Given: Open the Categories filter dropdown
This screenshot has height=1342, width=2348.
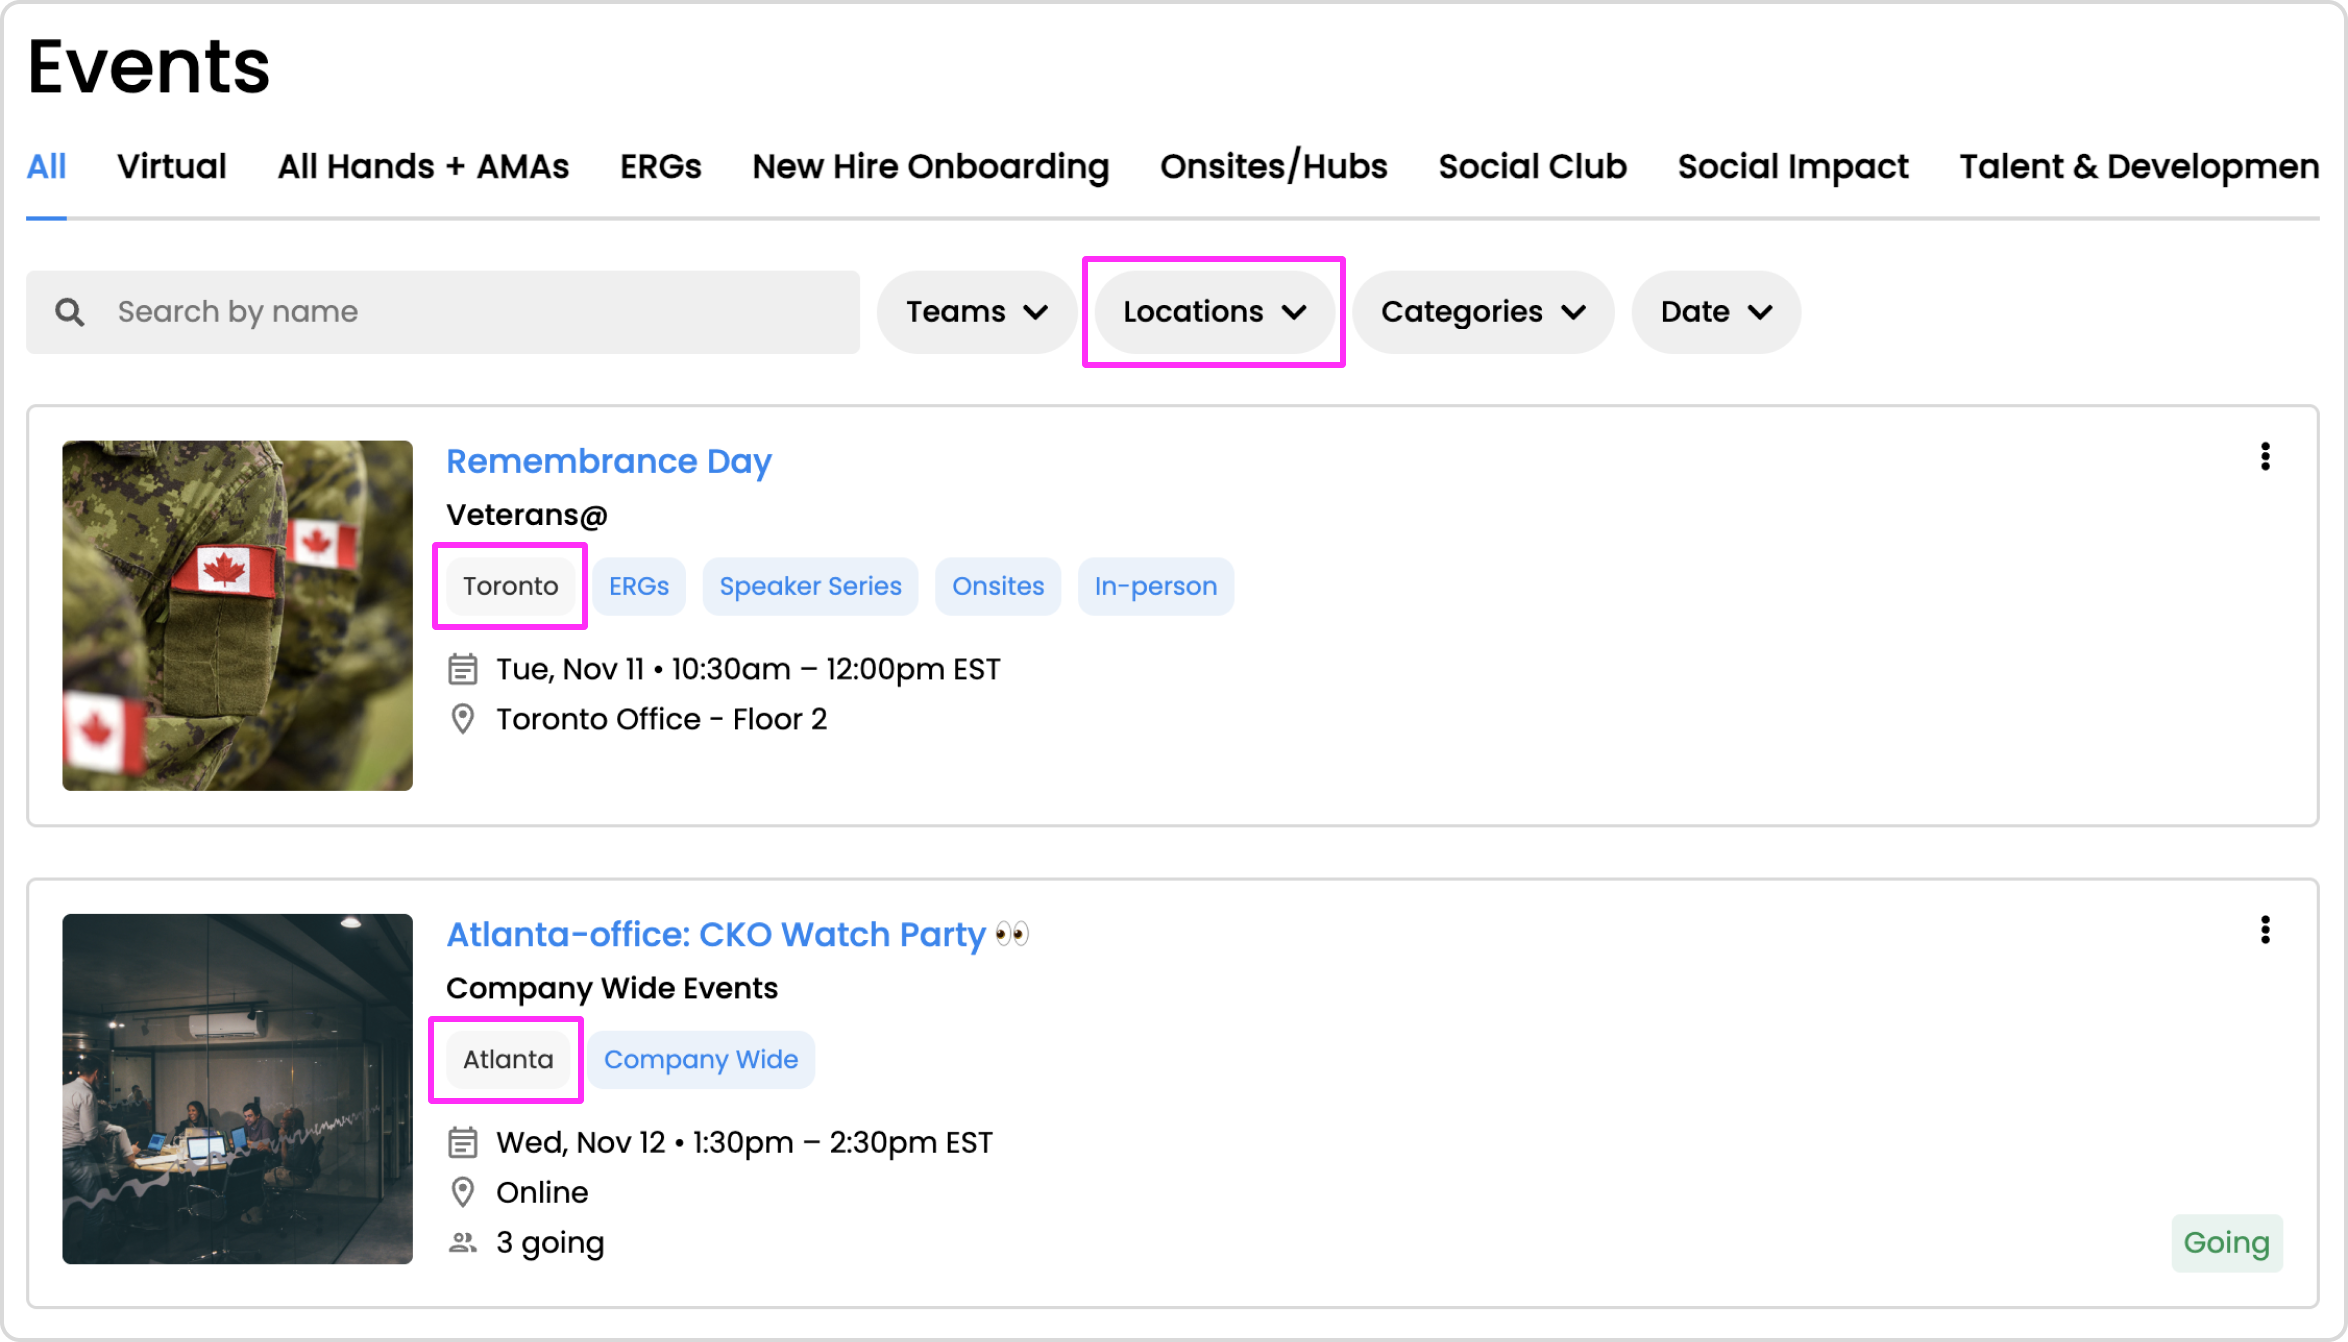Looking at the screenshot, I should (1483, 312).
